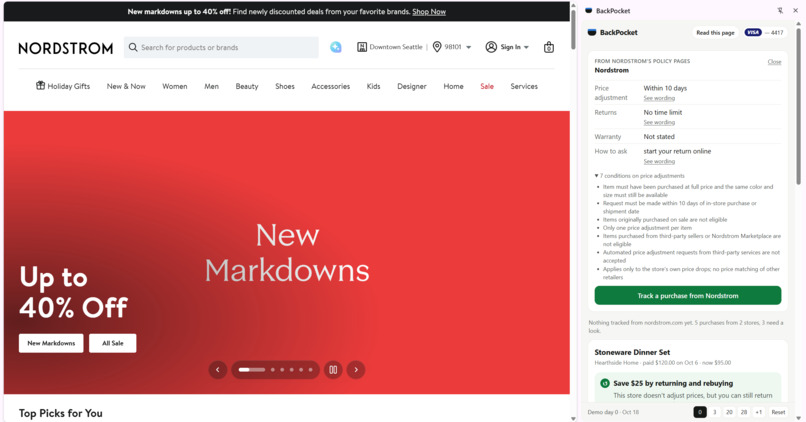This screenshot has height=422, width=806.
Task: Click the 'Demo day 0 · Oct 18' text
Action: pos(613,412)
